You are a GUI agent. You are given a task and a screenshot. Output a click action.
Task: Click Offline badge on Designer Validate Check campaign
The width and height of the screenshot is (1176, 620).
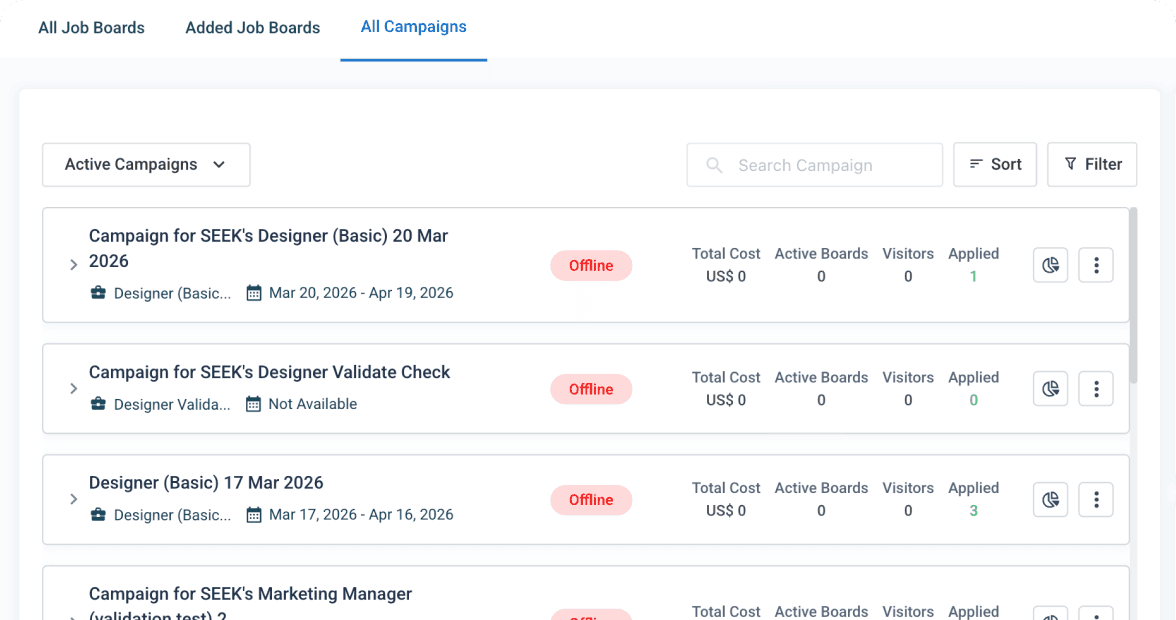point(591,389)
